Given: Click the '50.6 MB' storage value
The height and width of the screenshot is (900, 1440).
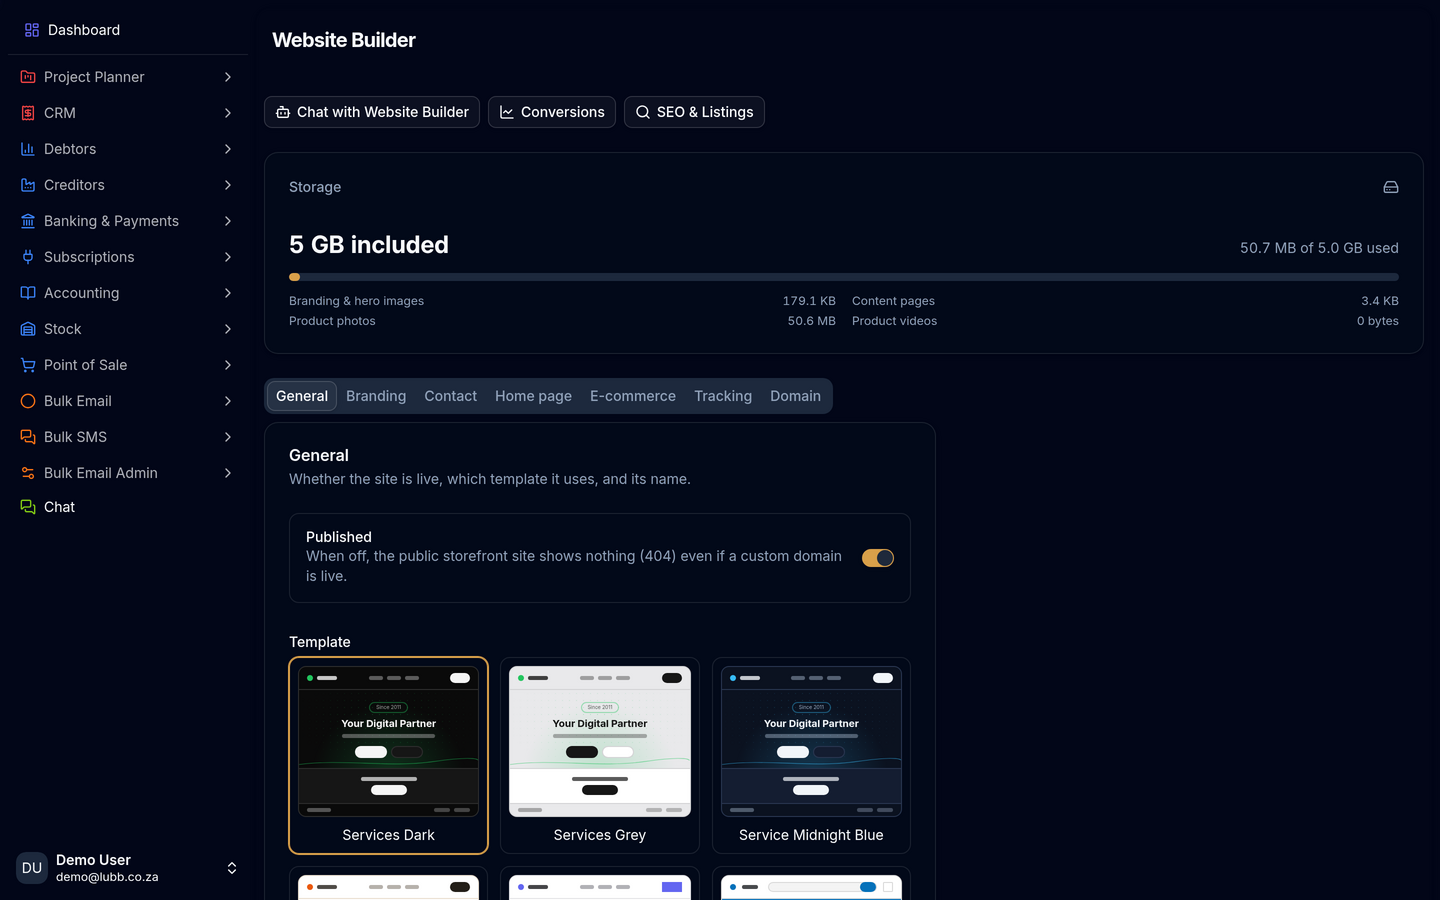Looking at the screenshot, I should tap(811, 321).
